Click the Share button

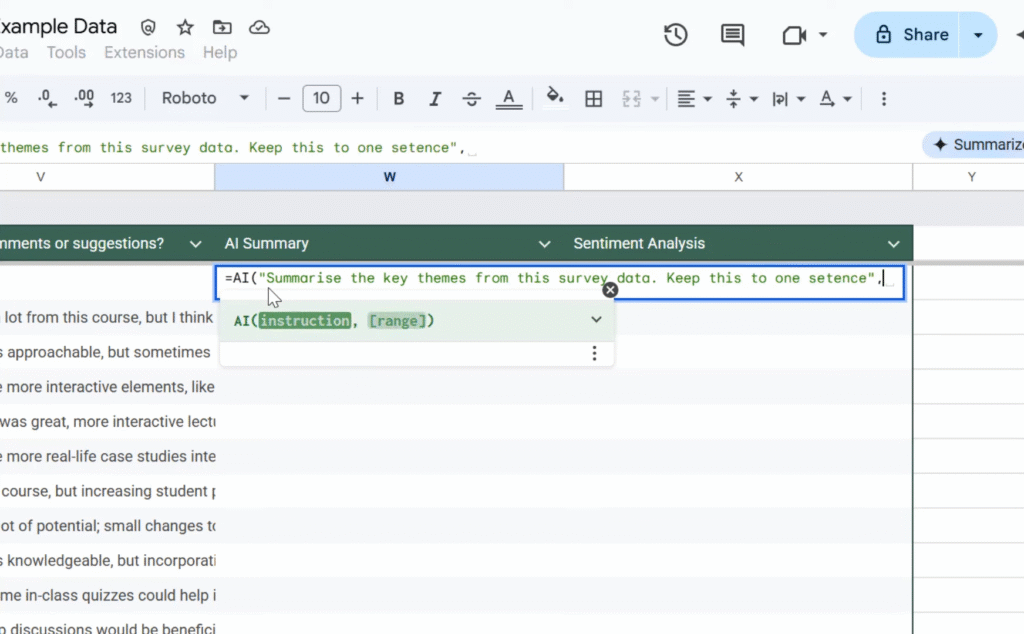[x=912, y=35]
